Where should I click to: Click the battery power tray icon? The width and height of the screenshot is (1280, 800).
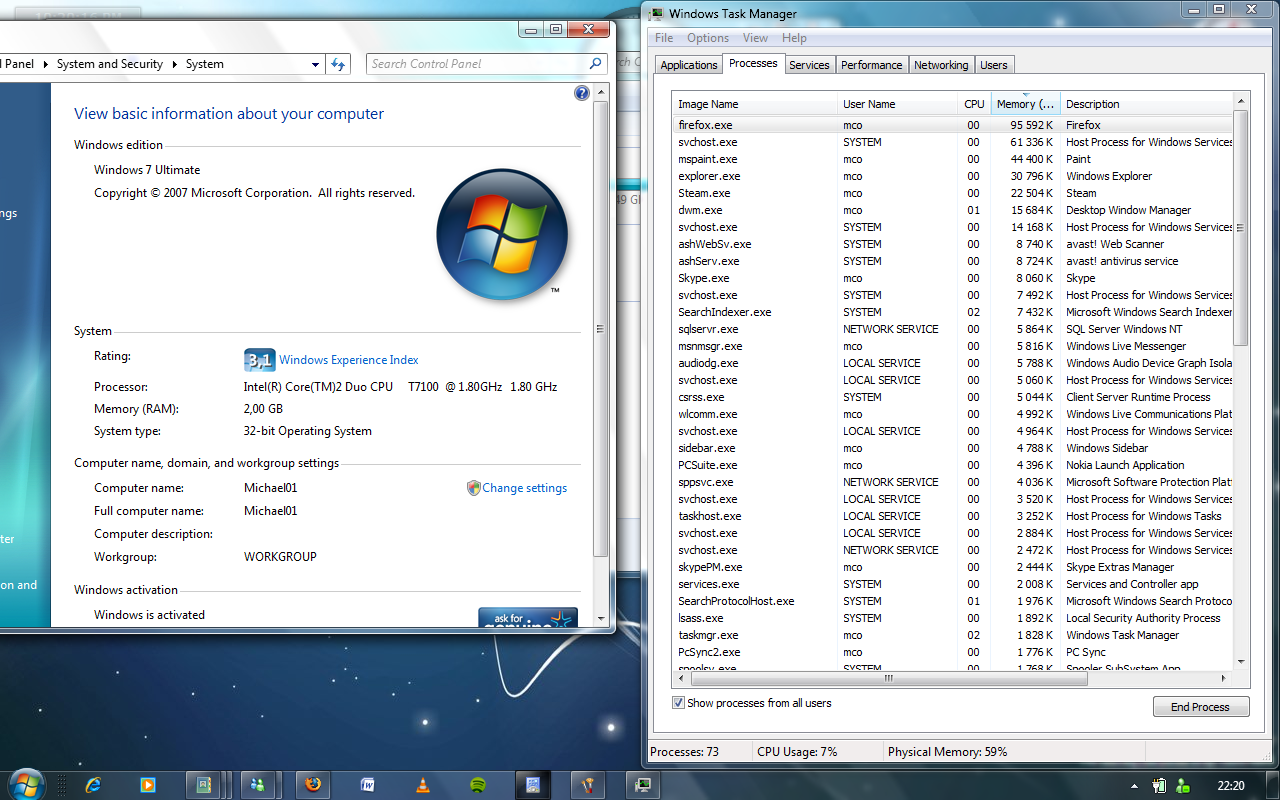pos(1160,786)
